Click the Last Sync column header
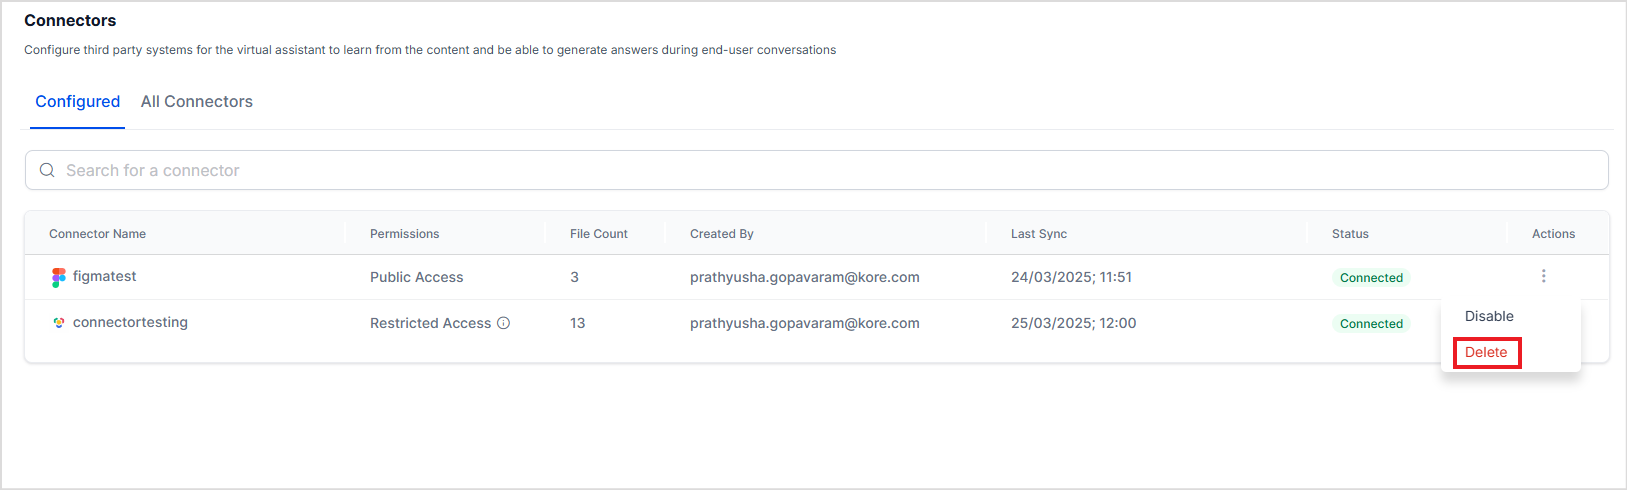The height and width of the screenshot is (490, 1627). pyautogui.click(x=1038, y=234)
